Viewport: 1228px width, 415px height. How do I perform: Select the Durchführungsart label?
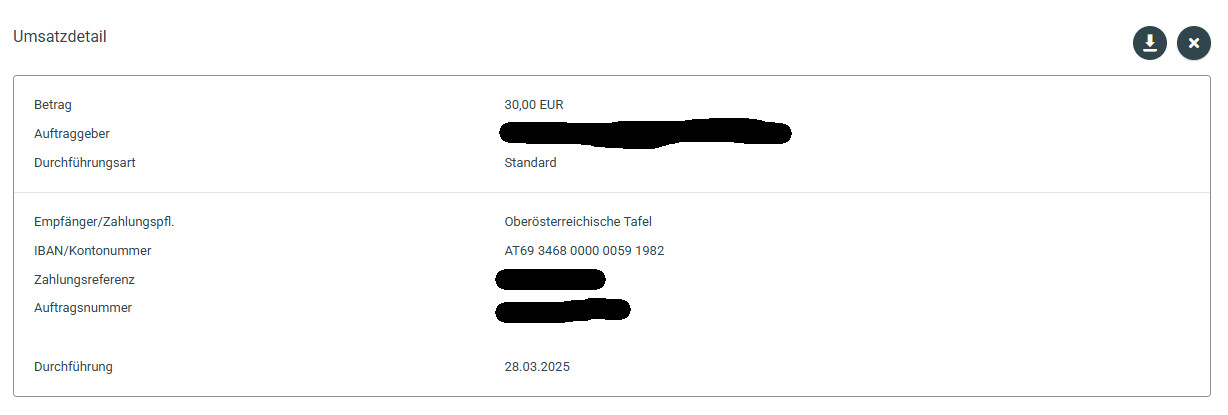[x=85, y=163]
